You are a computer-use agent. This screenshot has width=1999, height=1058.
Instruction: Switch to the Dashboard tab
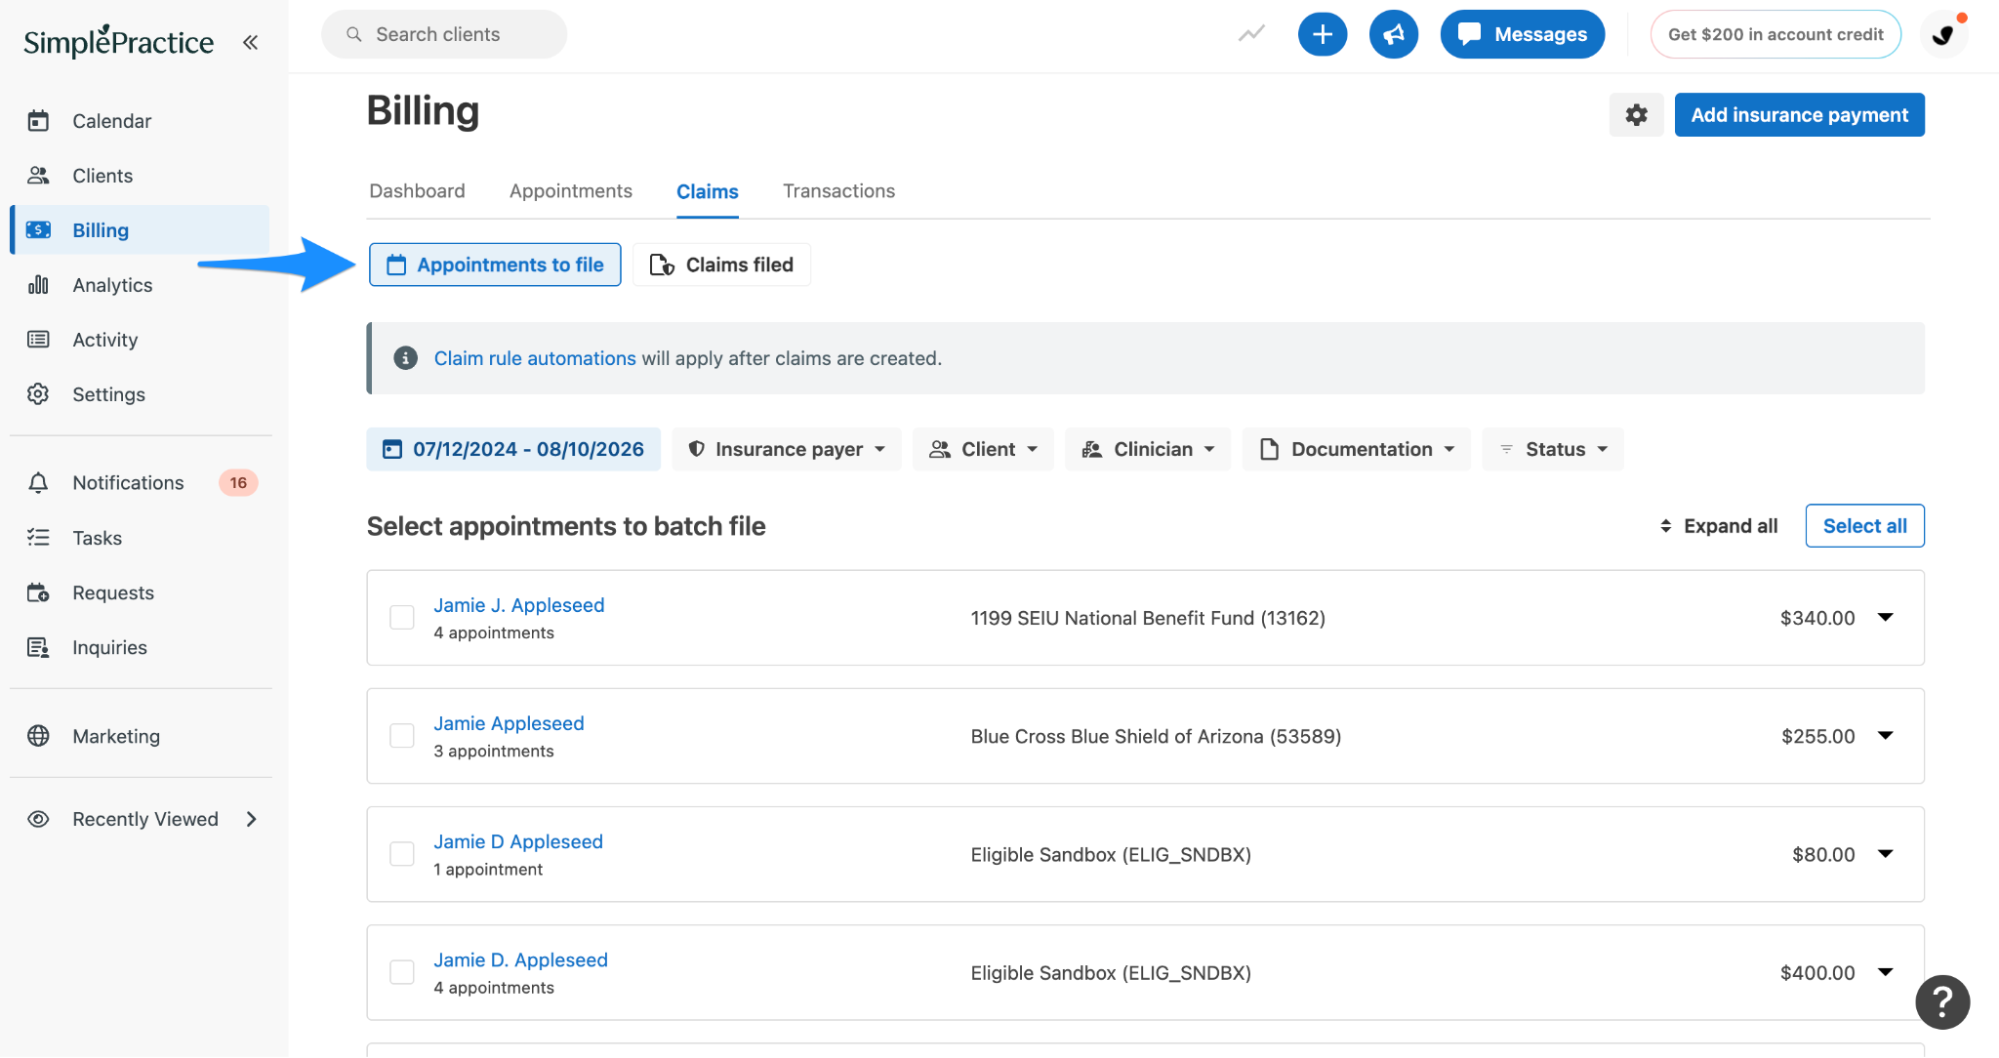pos(417,191)
